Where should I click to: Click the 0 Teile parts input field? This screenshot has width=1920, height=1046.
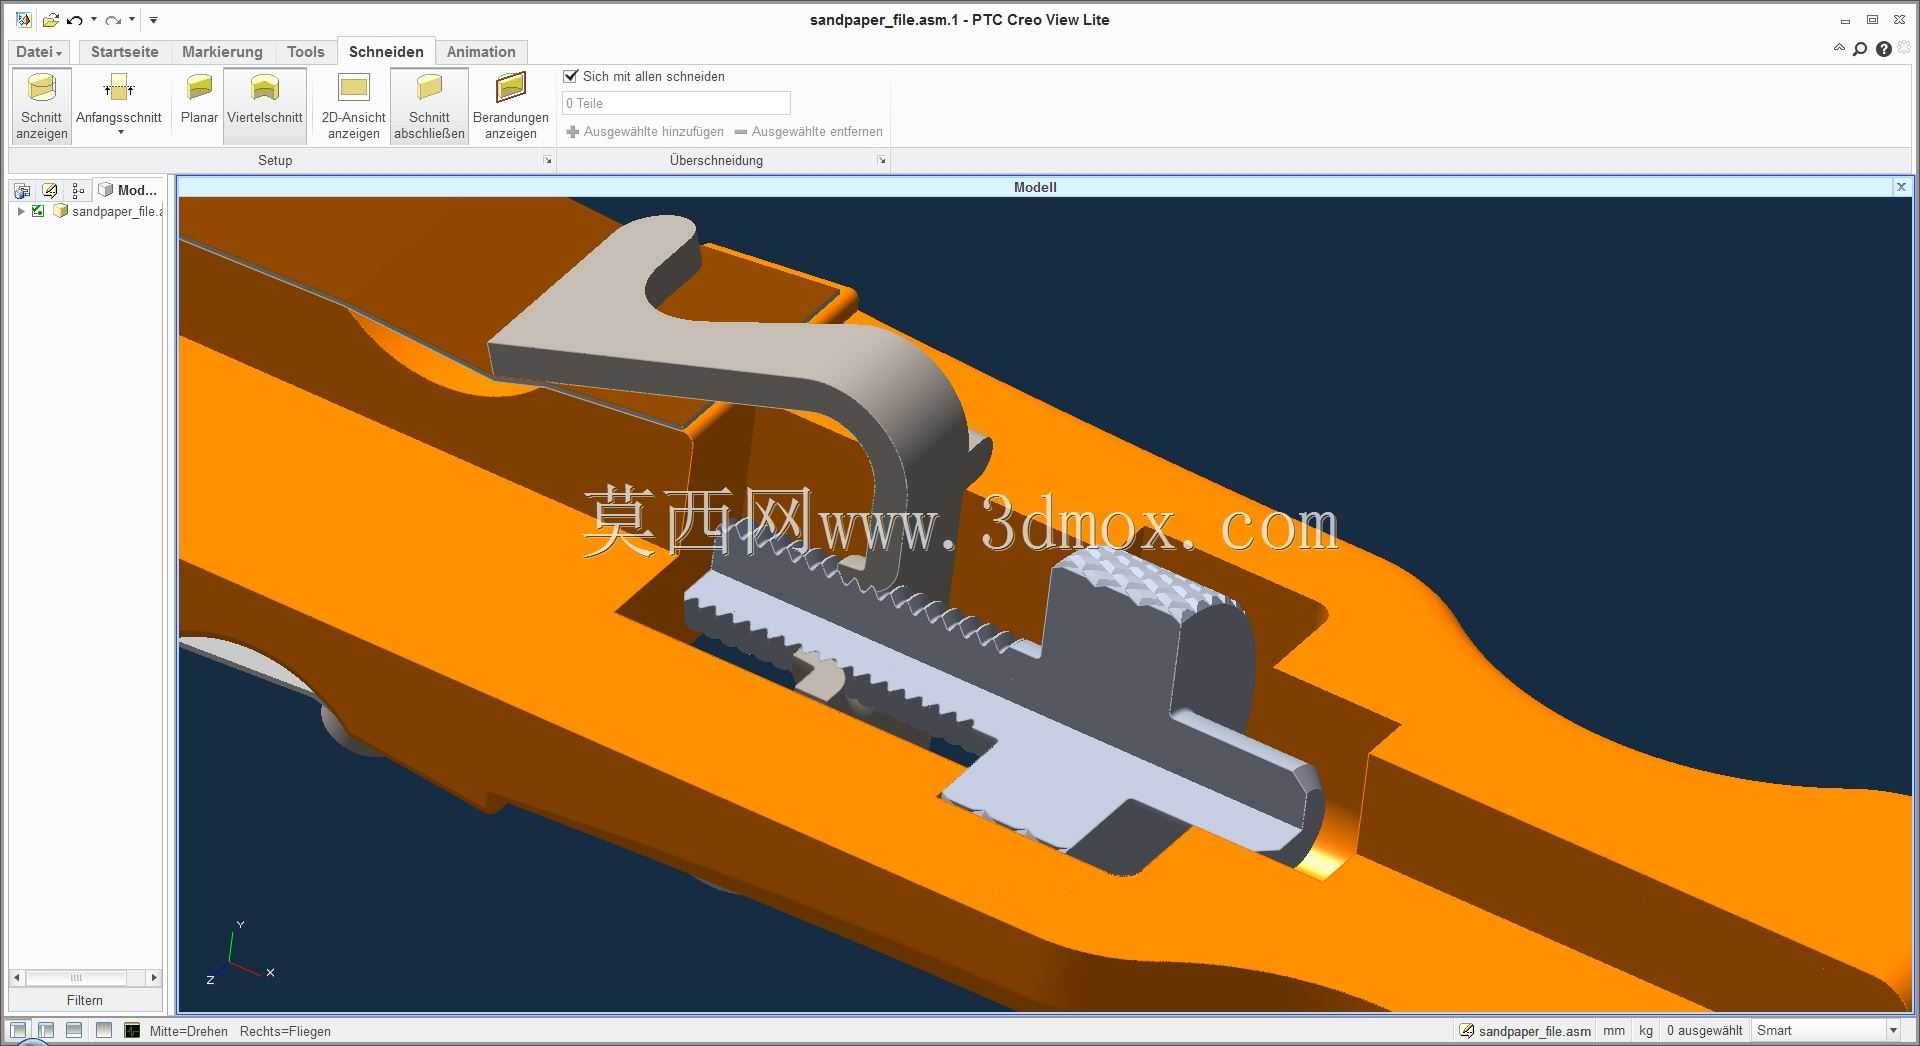coord(676,103)
